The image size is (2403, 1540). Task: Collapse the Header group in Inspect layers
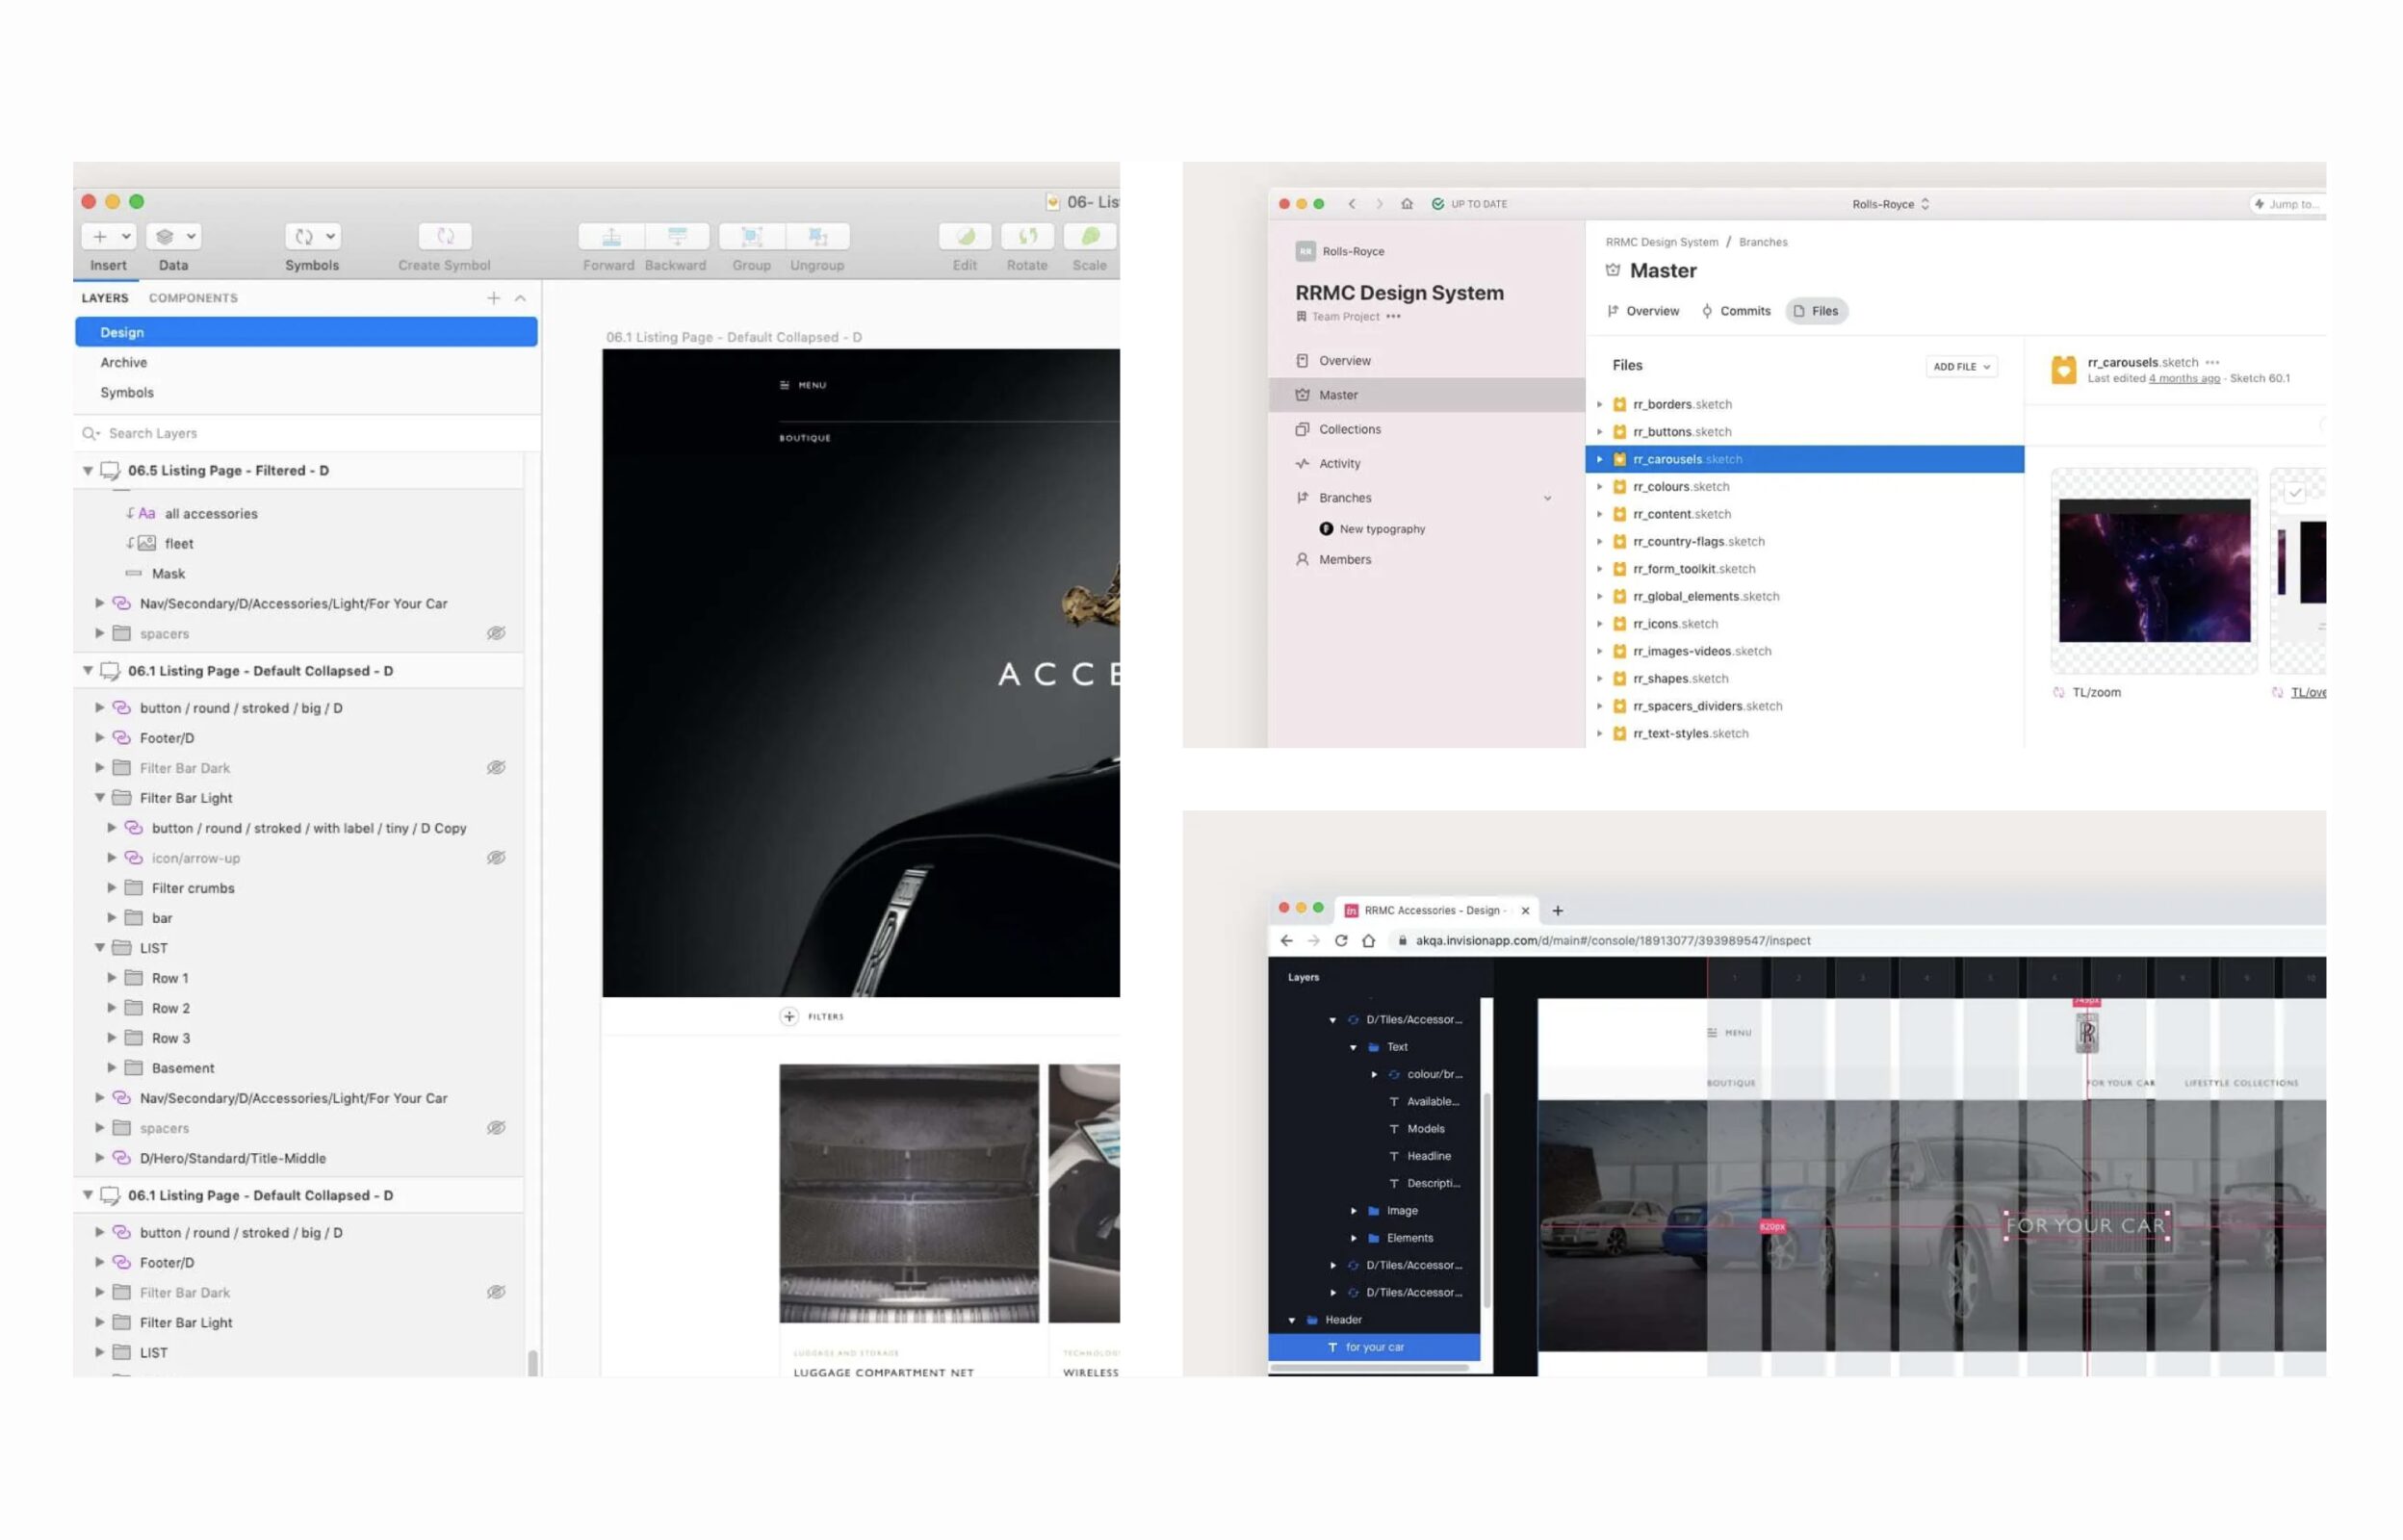pyautogui.click(x=1292, y=1320)
